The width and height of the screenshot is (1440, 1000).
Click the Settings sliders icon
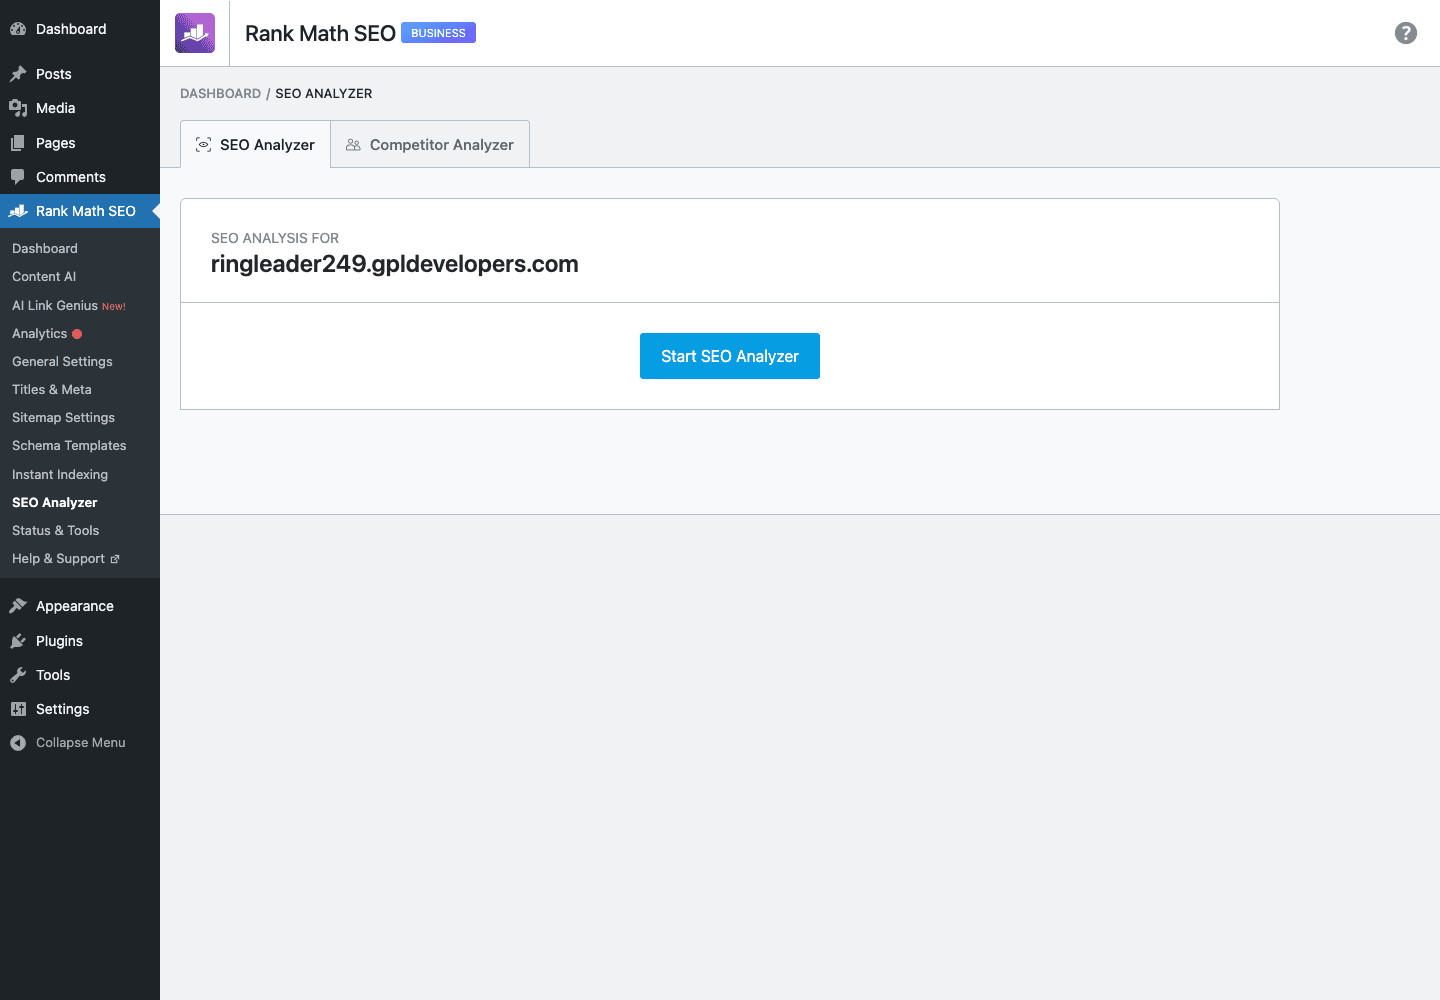pos(18,709)
